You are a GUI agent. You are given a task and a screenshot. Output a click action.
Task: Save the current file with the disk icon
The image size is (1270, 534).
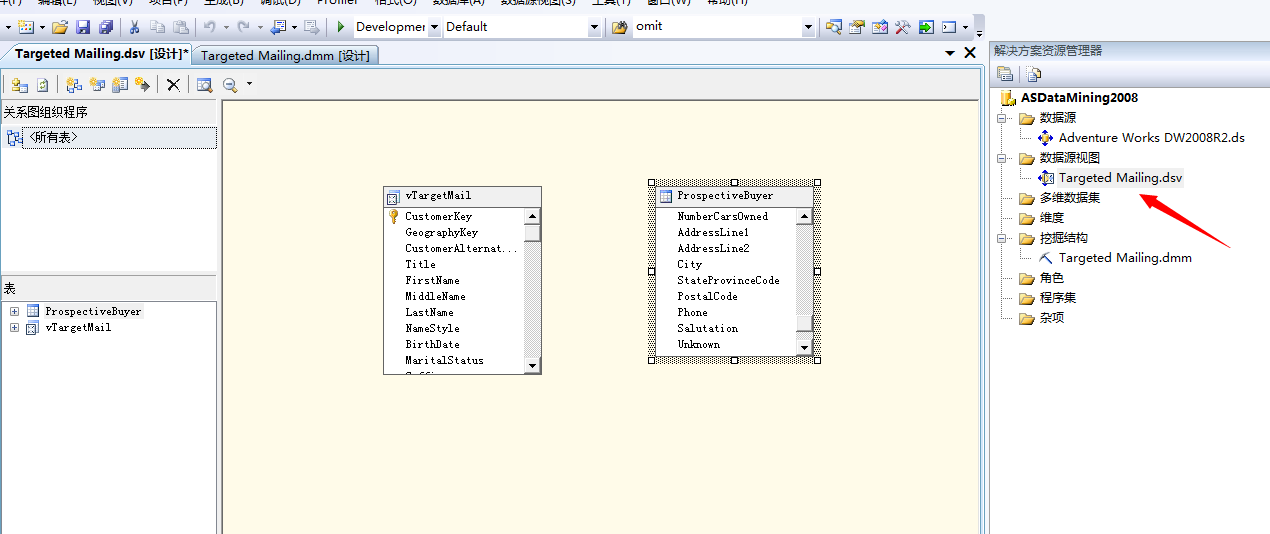click(83, 27)
